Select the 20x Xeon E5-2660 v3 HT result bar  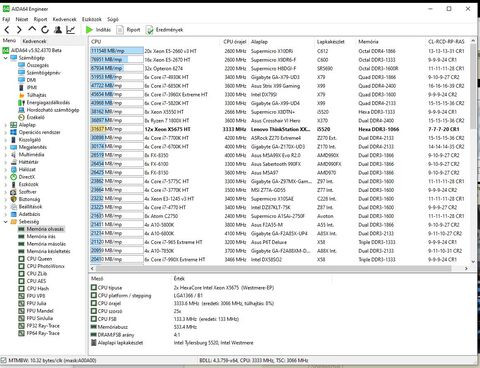[117, 51]
